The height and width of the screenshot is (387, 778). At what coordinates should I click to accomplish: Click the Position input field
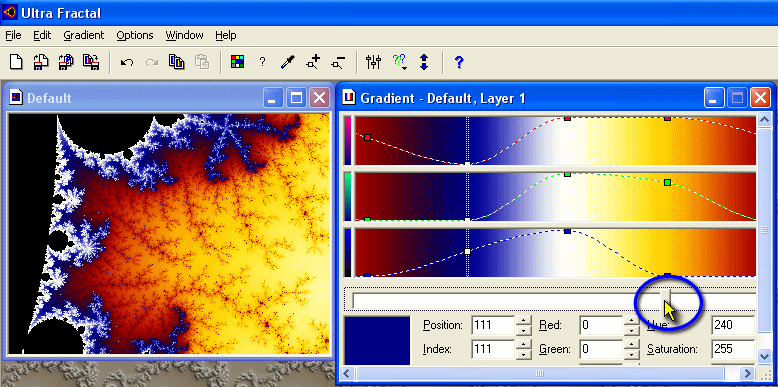[x=494, y=325]
